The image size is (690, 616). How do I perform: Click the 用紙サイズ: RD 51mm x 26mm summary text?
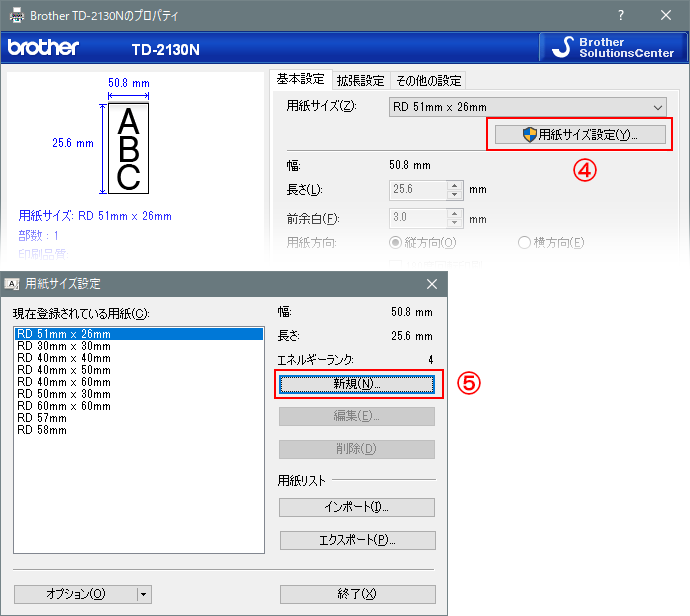tap(95, 216)
